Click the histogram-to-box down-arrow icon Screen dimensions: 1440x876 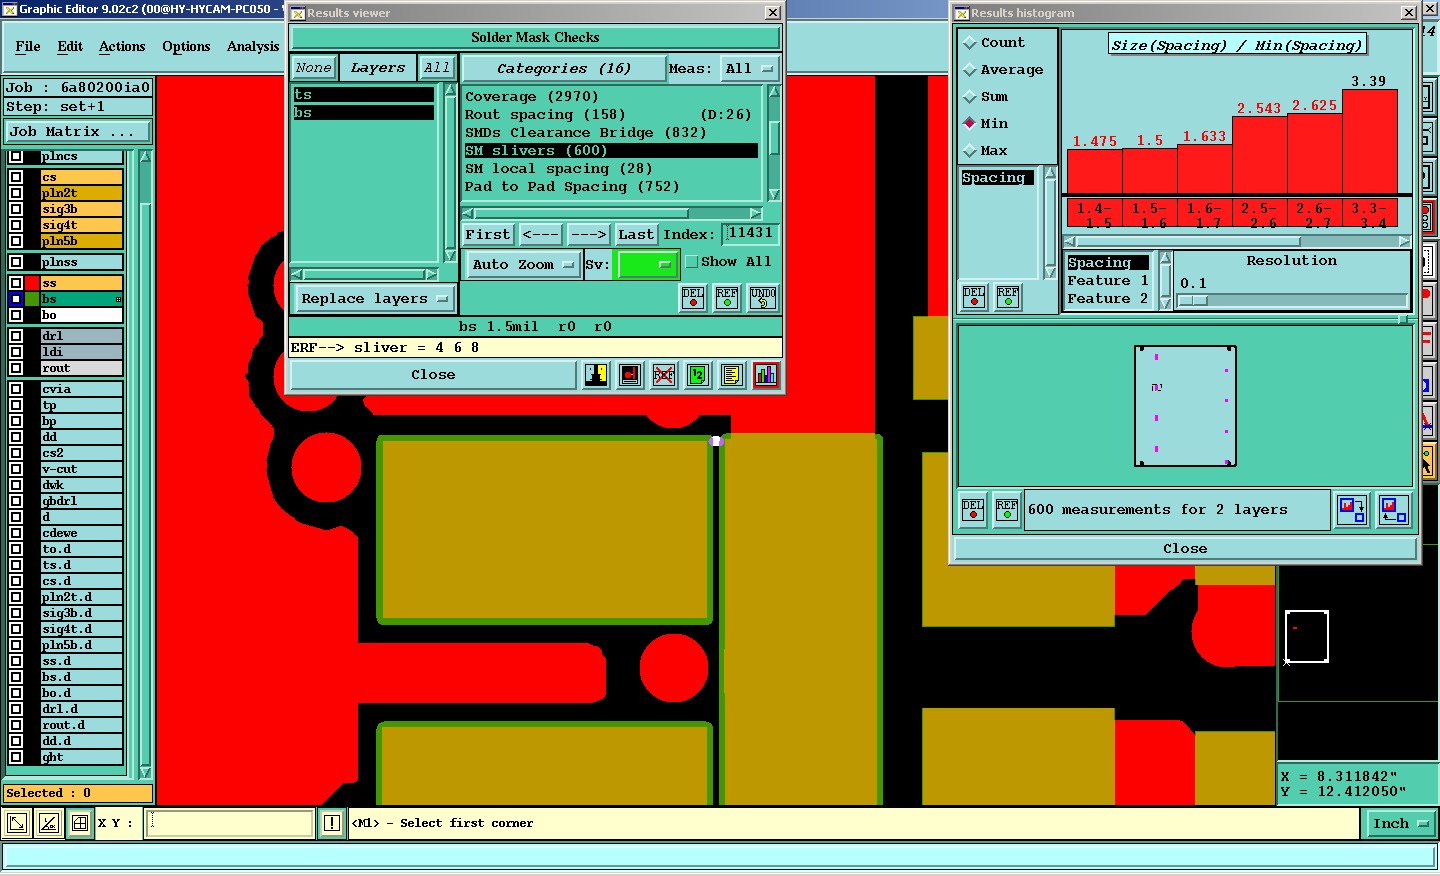click(1352, 510)
